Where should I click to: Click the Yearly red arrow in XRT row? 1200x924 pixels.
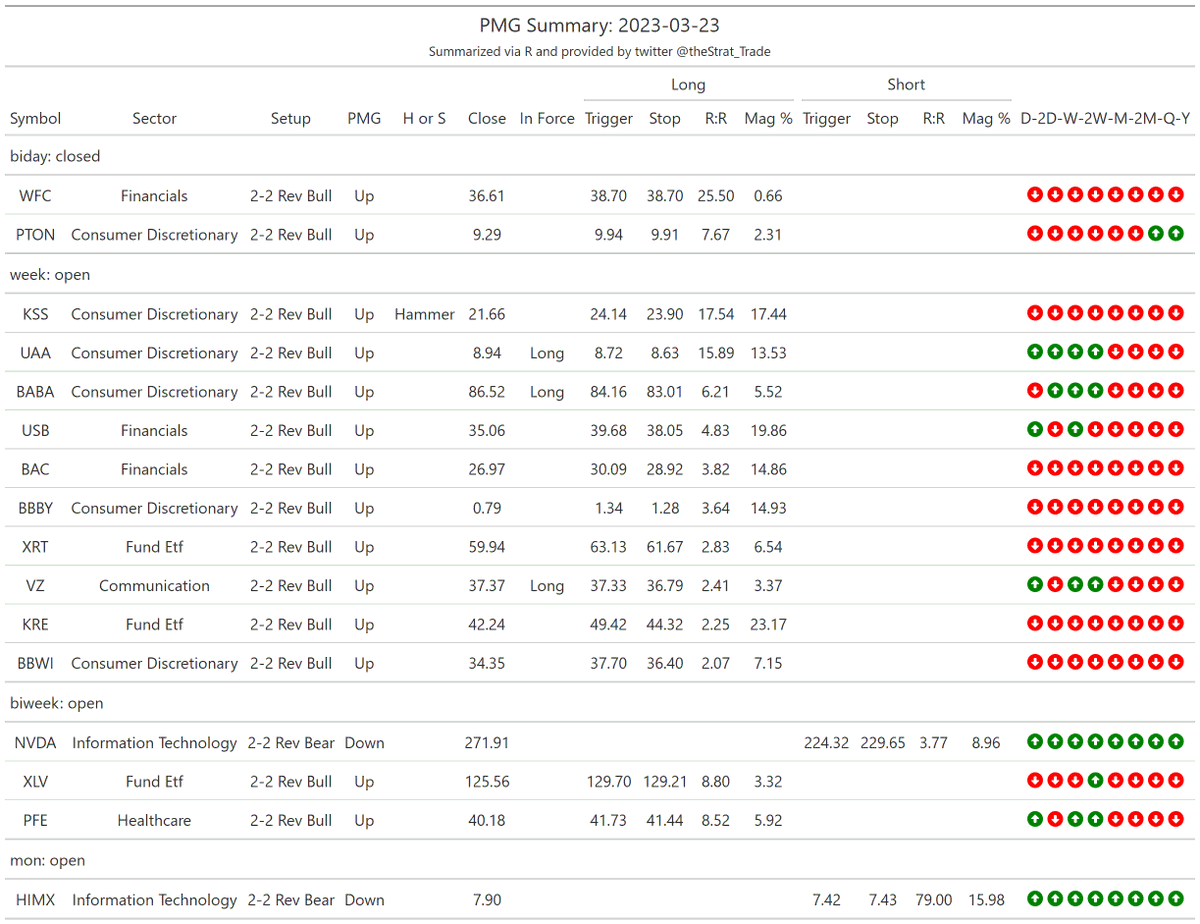tap(1176, 546)
